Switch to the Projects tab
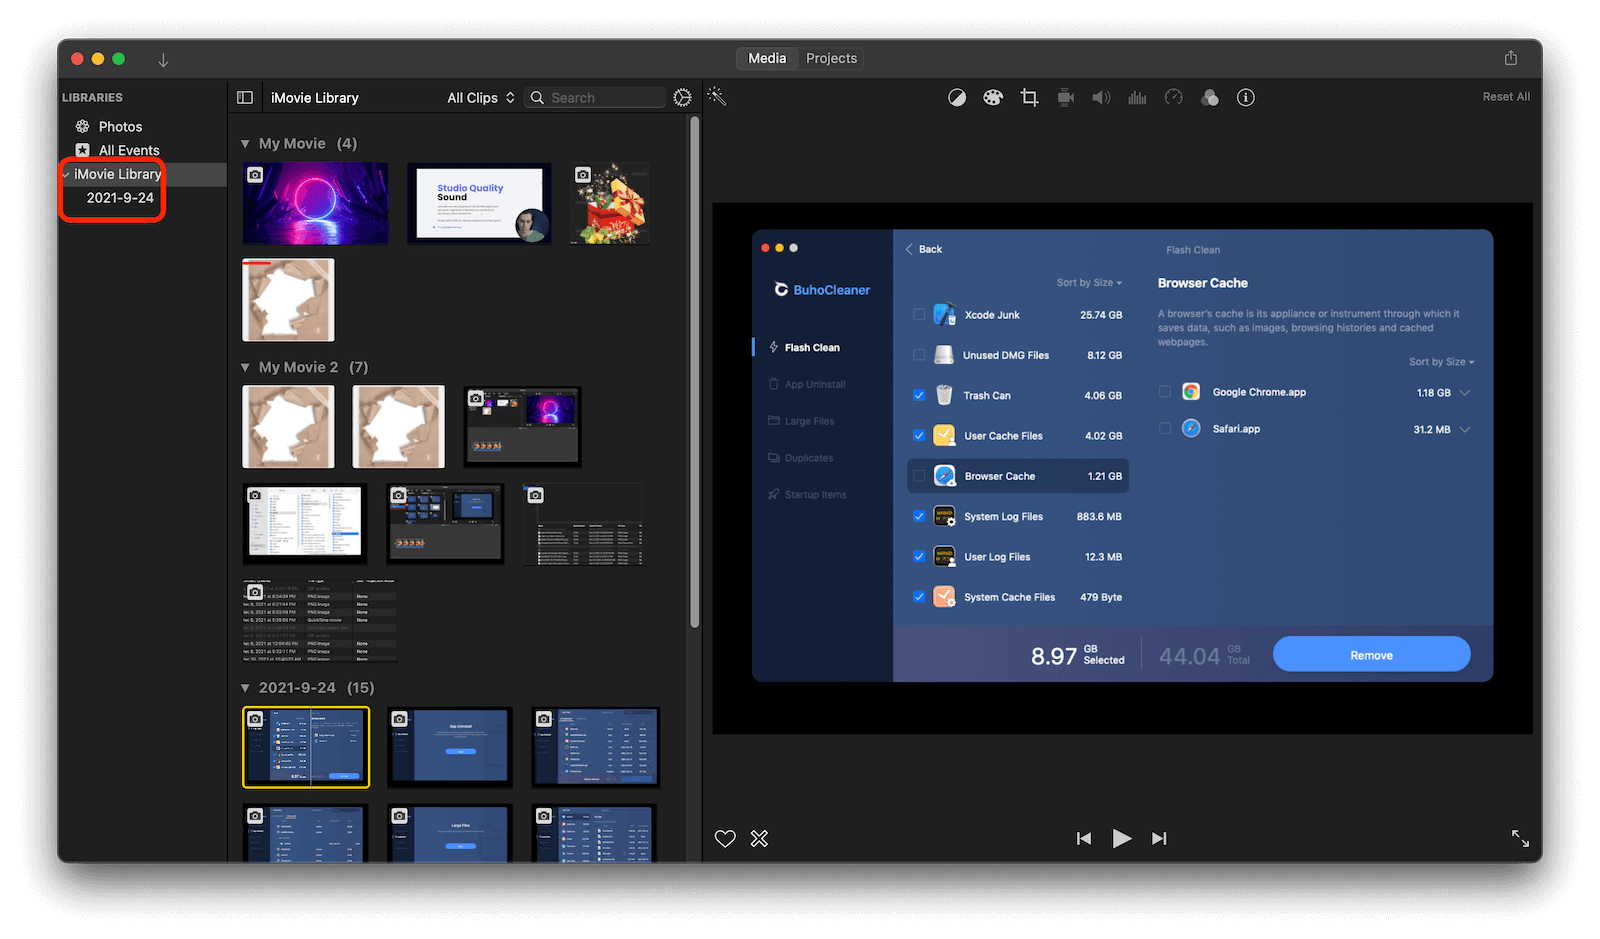Screen dimensions: 1600x939 tap(831, 58)
